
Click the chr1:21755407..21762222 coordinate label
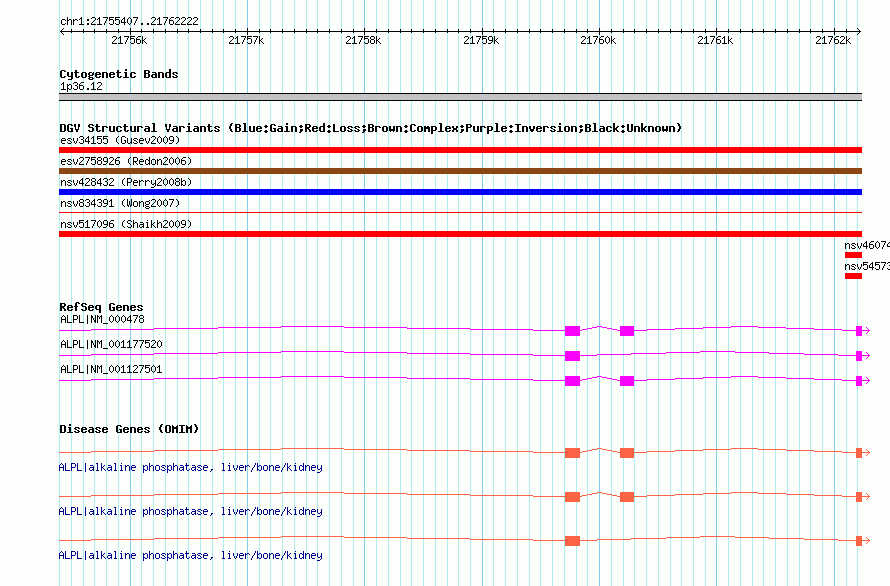pos(129,21)
